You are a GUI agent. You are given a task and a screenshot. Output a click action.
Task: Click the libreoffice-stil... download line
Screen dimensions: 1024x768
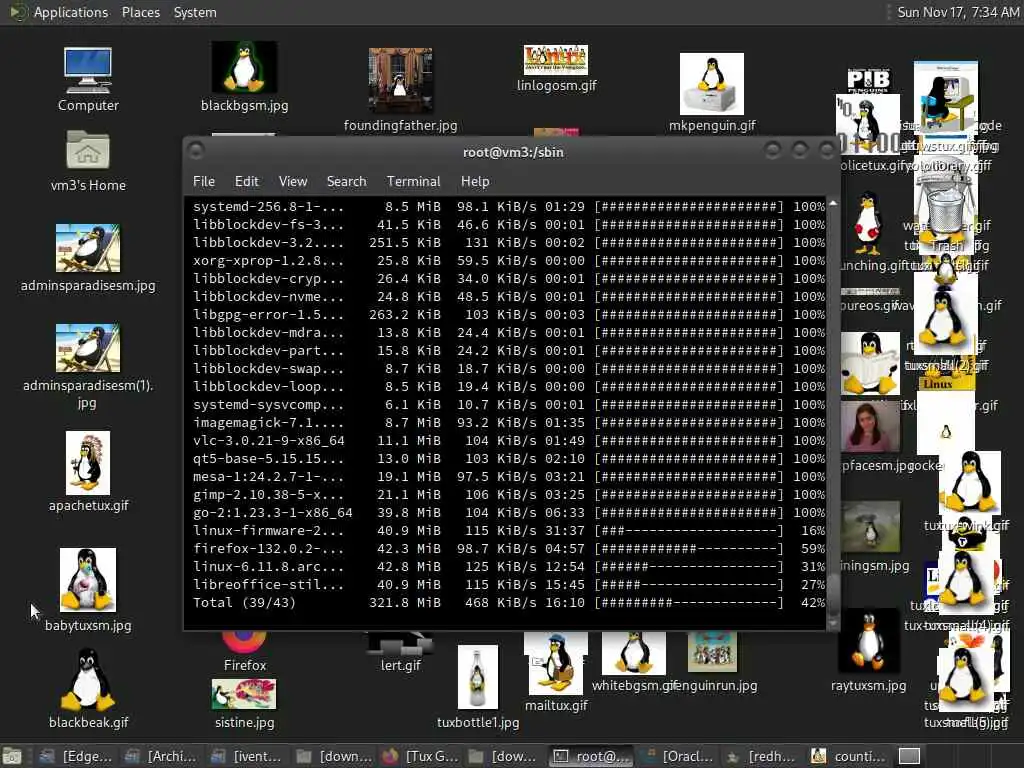coord(509,584)
